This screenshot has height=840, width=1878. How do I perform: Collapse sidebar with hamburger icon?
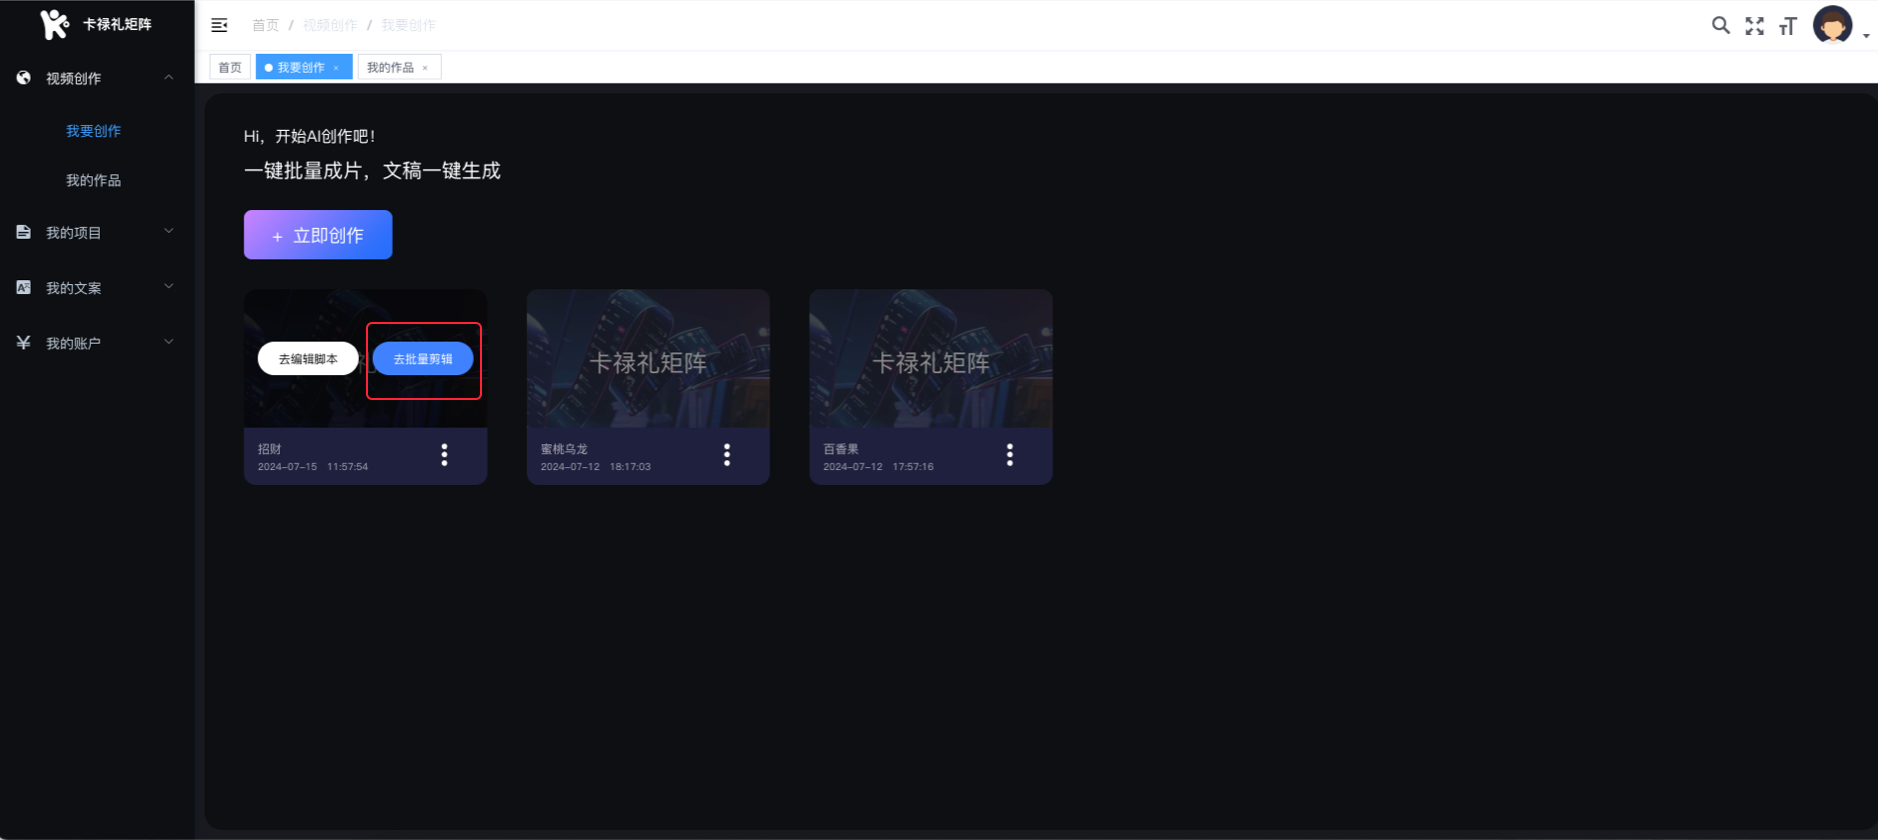pyautogui.click(x=219, y=25)
